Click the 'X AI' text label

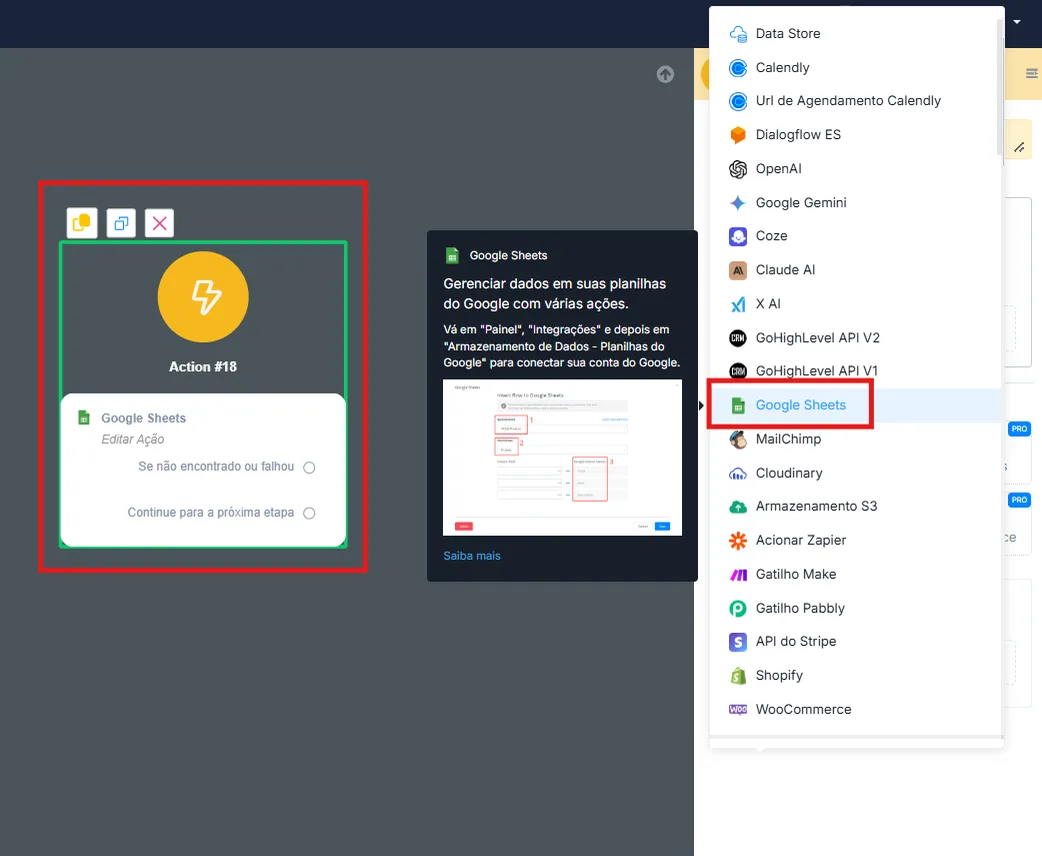tap(768, 304)
